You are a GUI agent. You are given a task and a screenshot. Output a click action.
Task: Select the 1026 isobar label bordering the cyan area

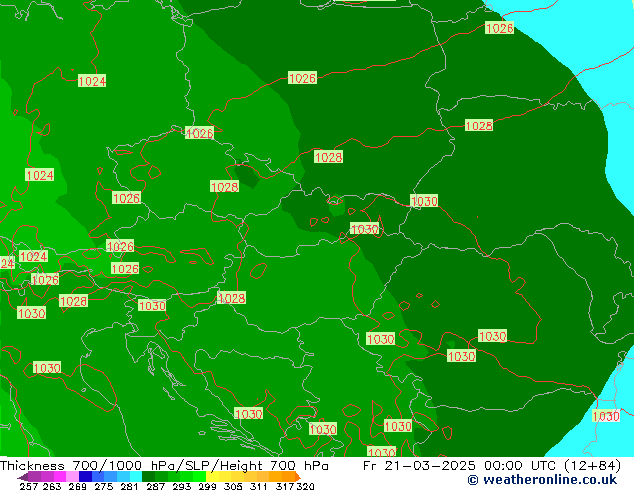pyautogui.click(x=499, y=28)
